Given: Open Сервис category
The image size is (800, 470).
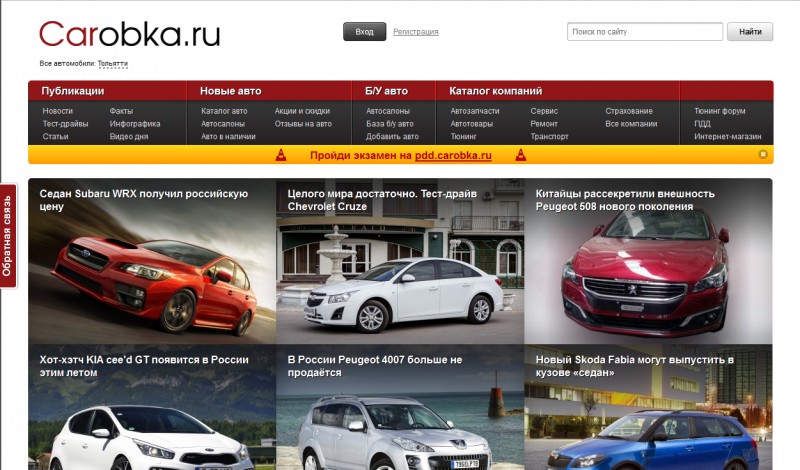Looking at the screenshot, I should (x=544, y=111).
